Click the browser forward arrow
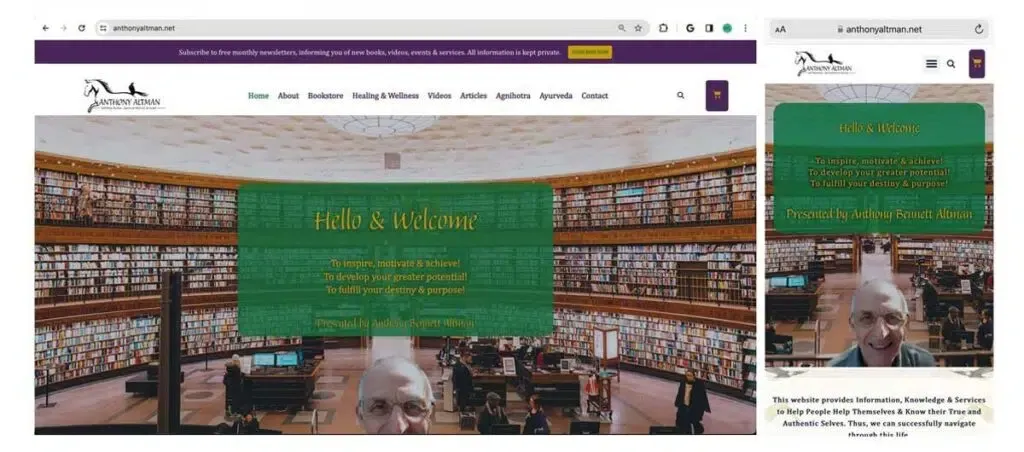Image resolution: width=1024 pixels, height=452 pixels. [x=63, y=28]
